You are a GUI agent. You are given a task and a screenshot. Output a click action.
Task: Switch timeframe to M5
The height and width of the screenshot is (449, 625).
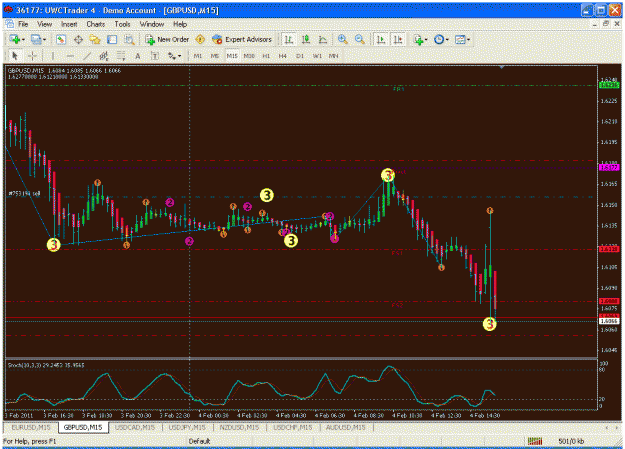point(215,56)
